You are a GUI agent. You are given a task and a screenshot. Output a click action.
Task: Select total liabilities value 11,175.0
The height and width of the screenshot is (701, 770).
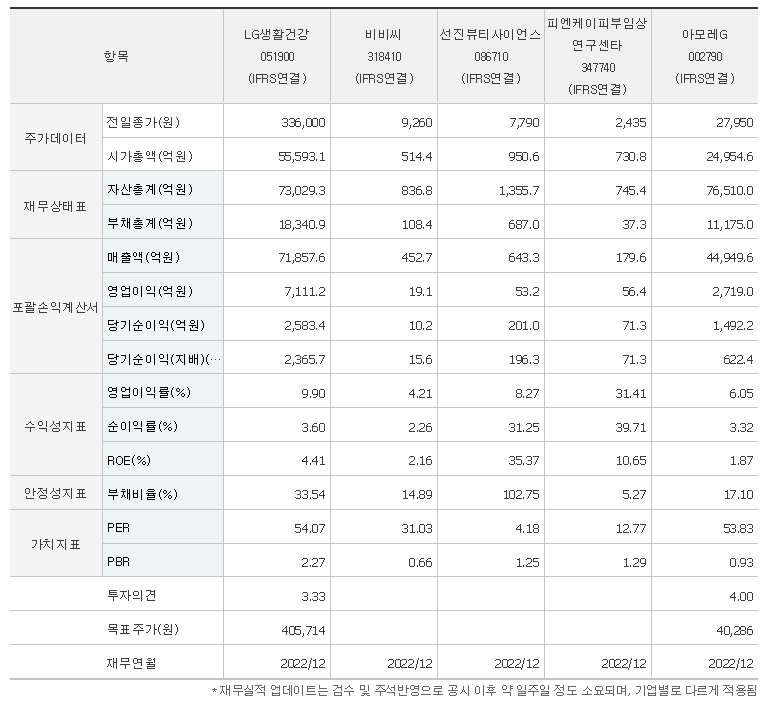click(x=730, y=224)
